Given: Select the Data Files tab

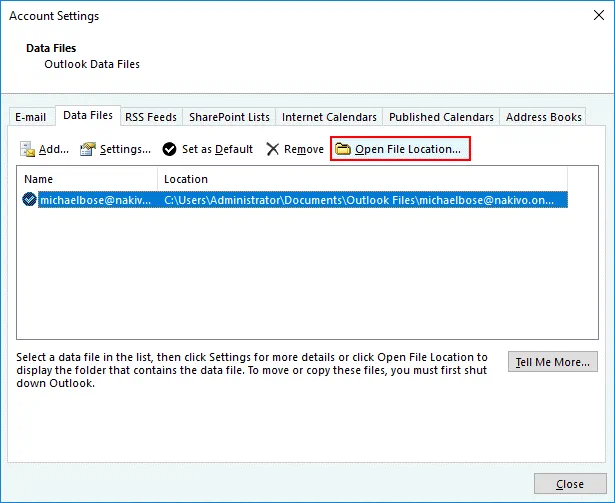Looking at the screenshot, I should [x=87, y=116].
